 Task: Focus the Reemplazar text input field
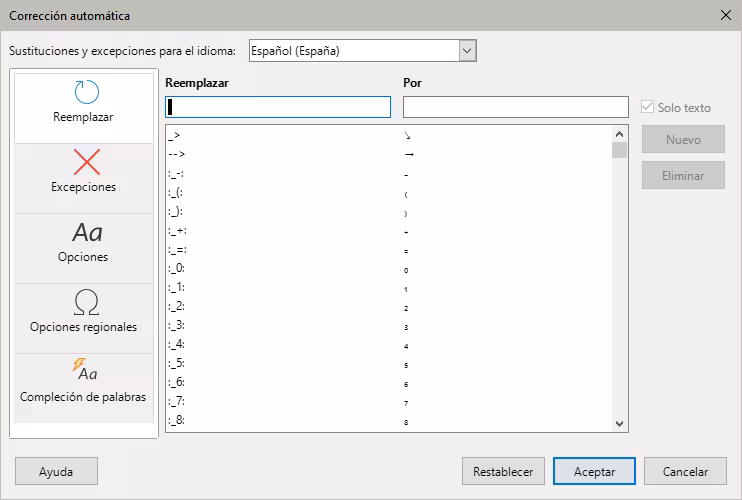tap(278, 107)
